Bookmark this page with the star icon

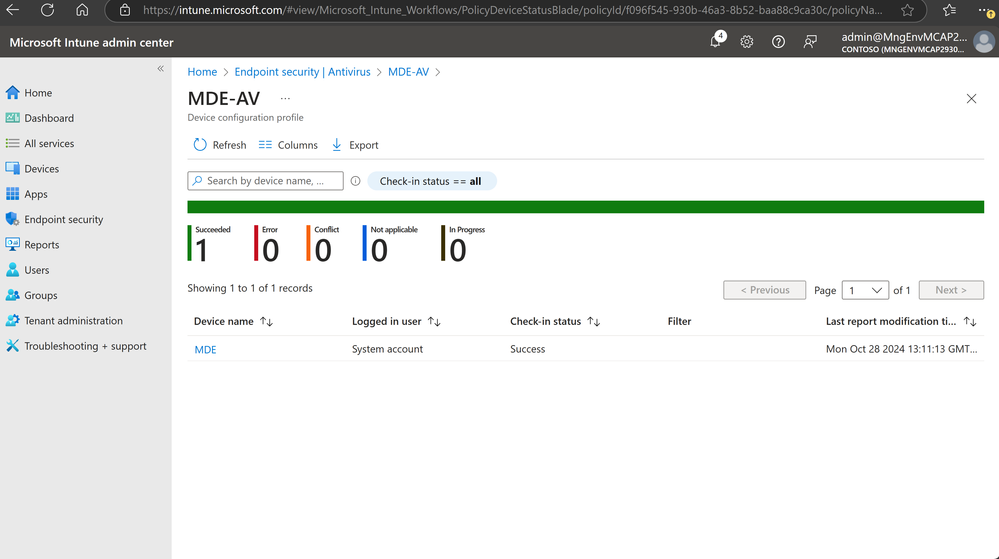point(907,10)
